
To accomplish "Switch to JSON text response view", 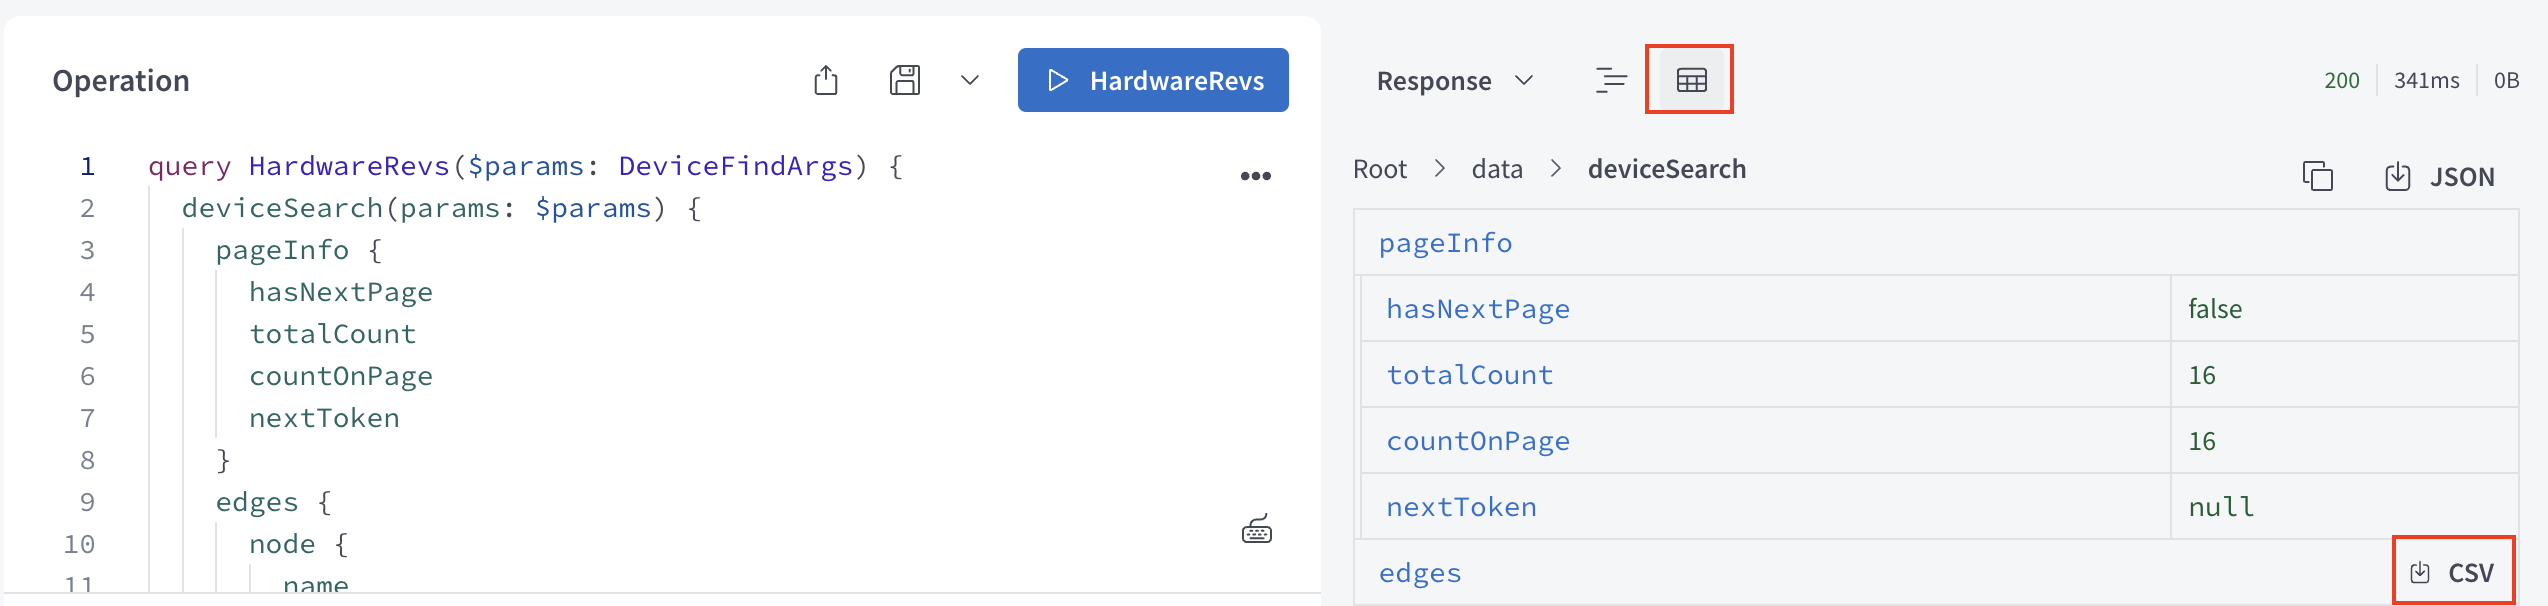I will [1610, 80].
